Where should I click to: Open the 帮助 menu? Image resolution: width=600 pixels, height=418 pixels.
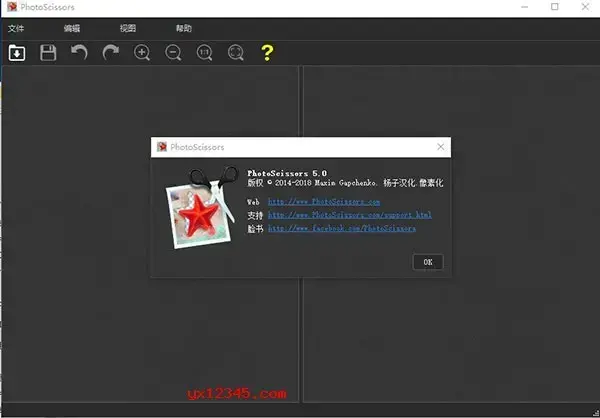(x=184, y=28)
